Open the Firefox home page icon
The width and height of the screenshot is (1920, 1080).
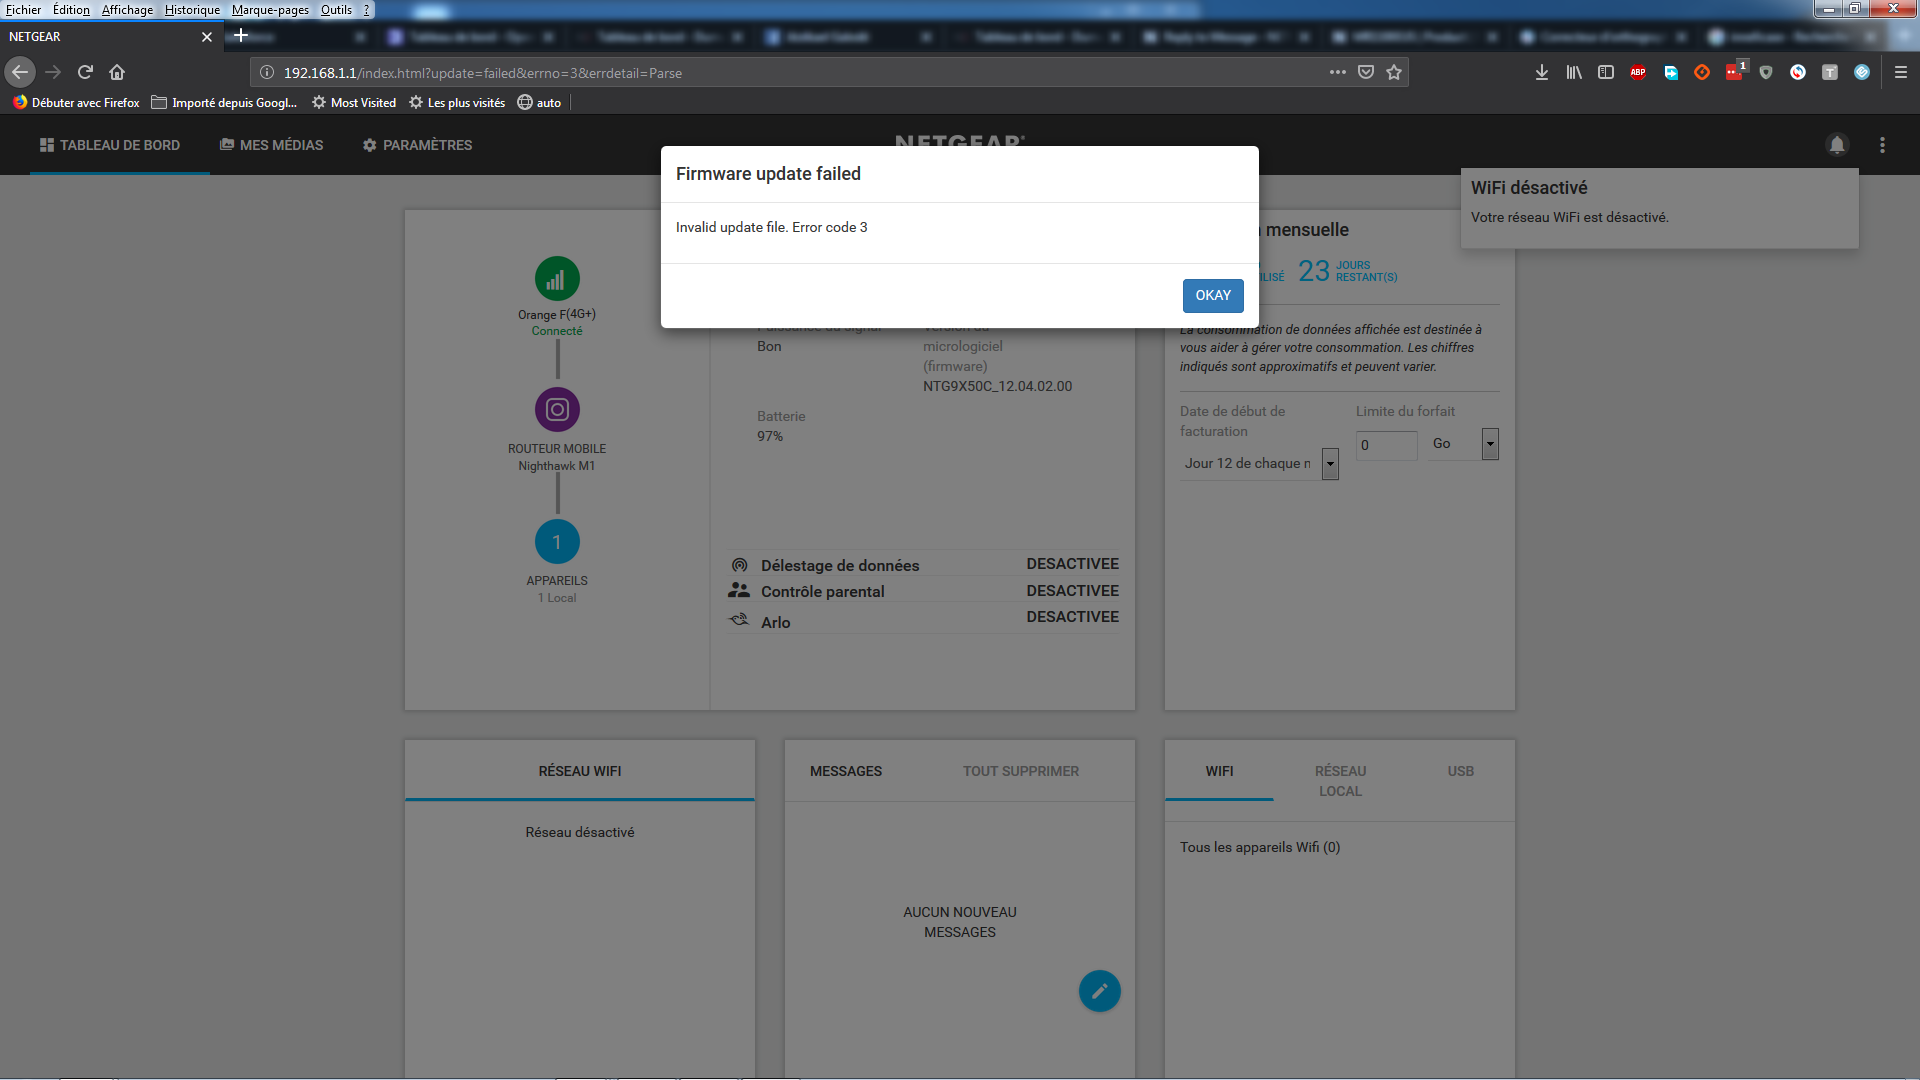[x=117, y=72]
